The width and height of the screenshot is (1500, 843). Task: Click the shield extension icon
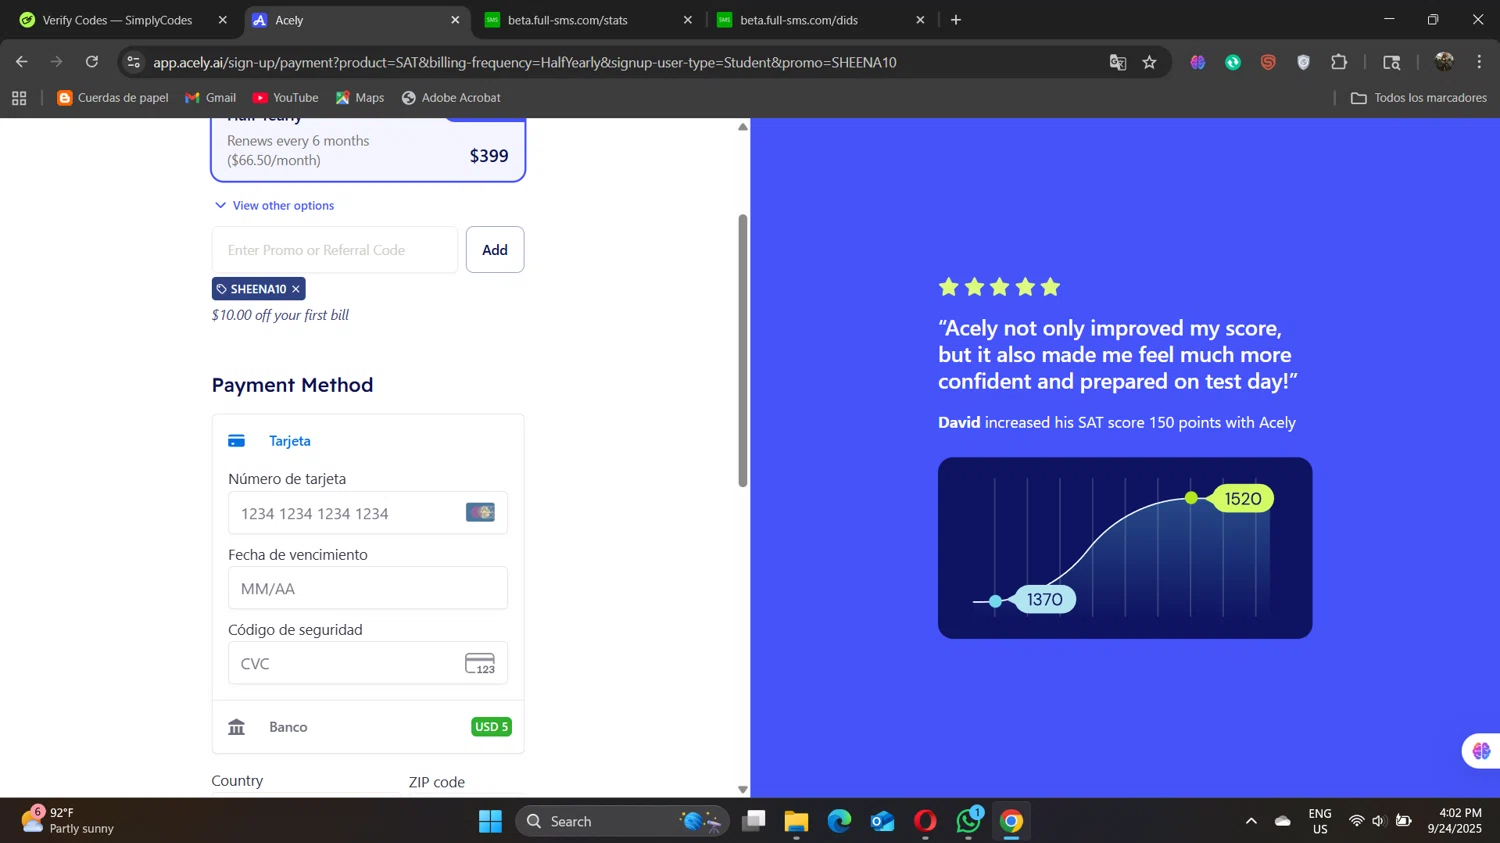1303,62
